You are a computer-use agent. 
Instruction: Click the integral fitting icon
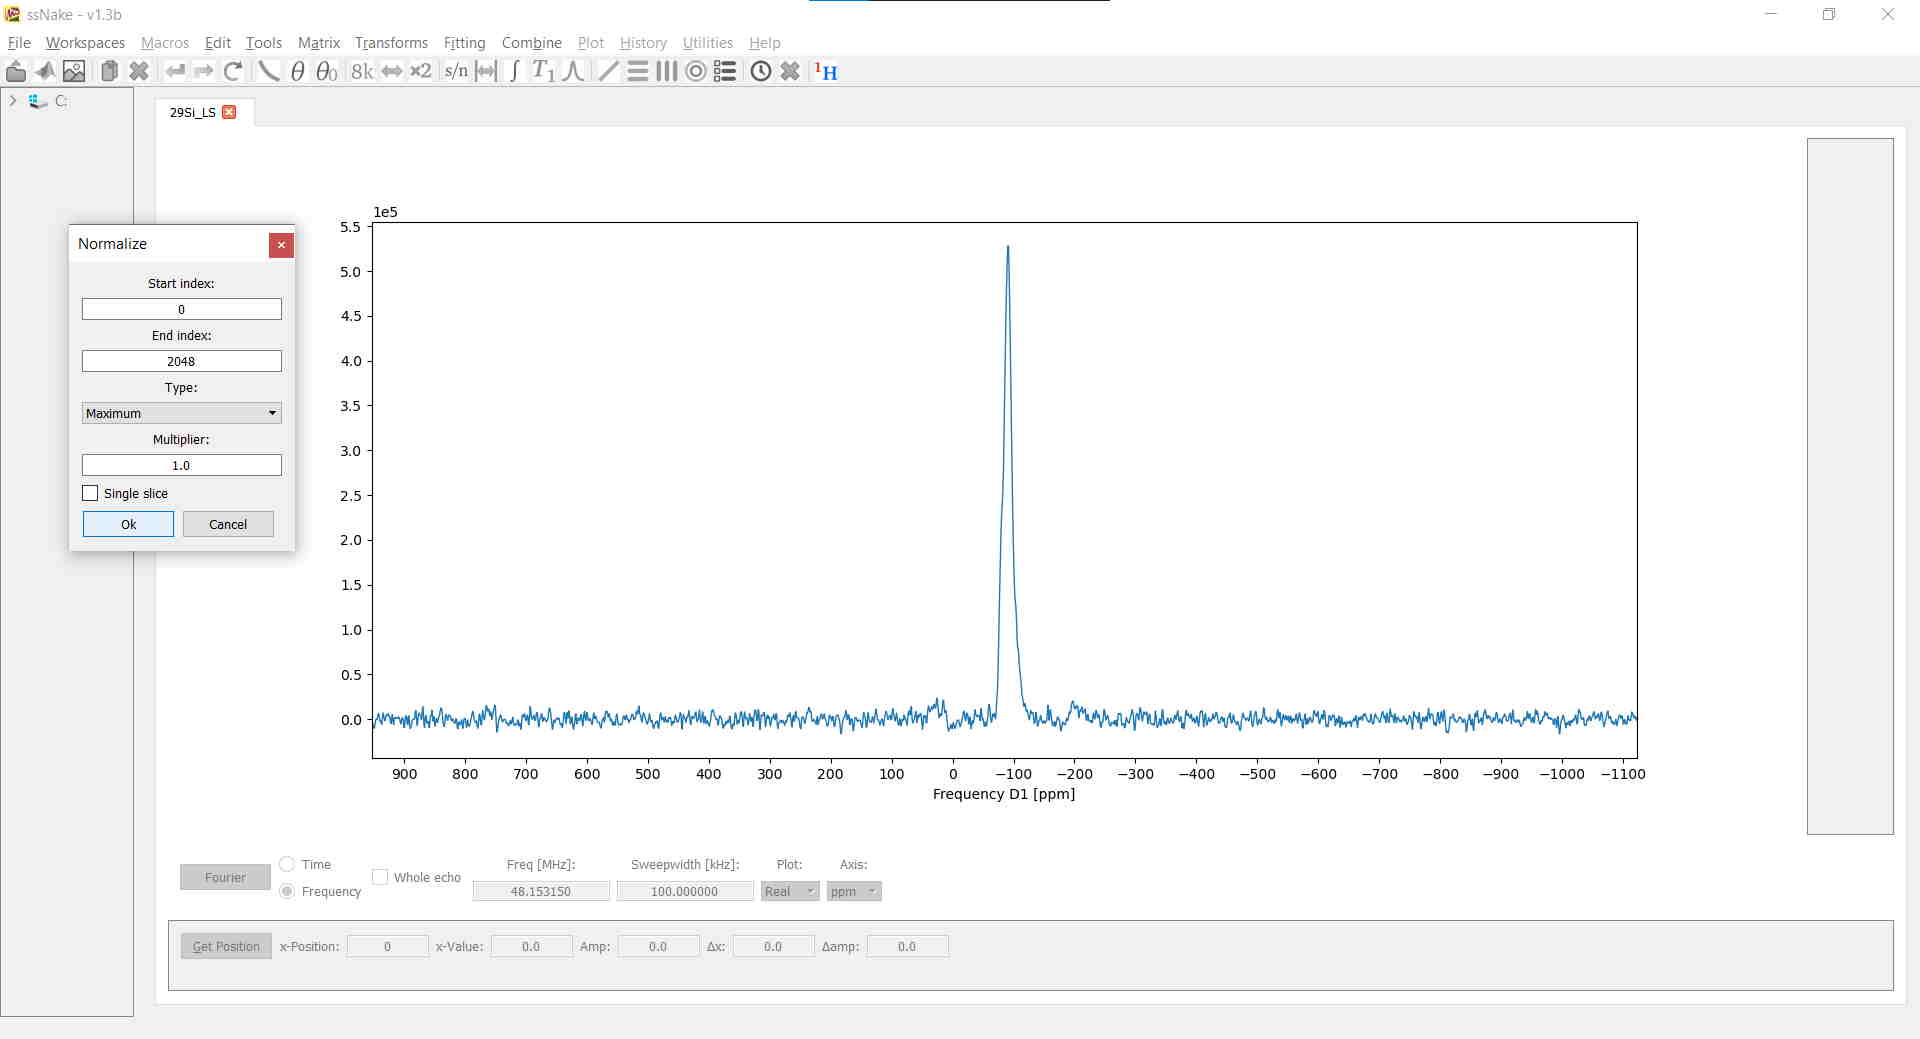514,71
